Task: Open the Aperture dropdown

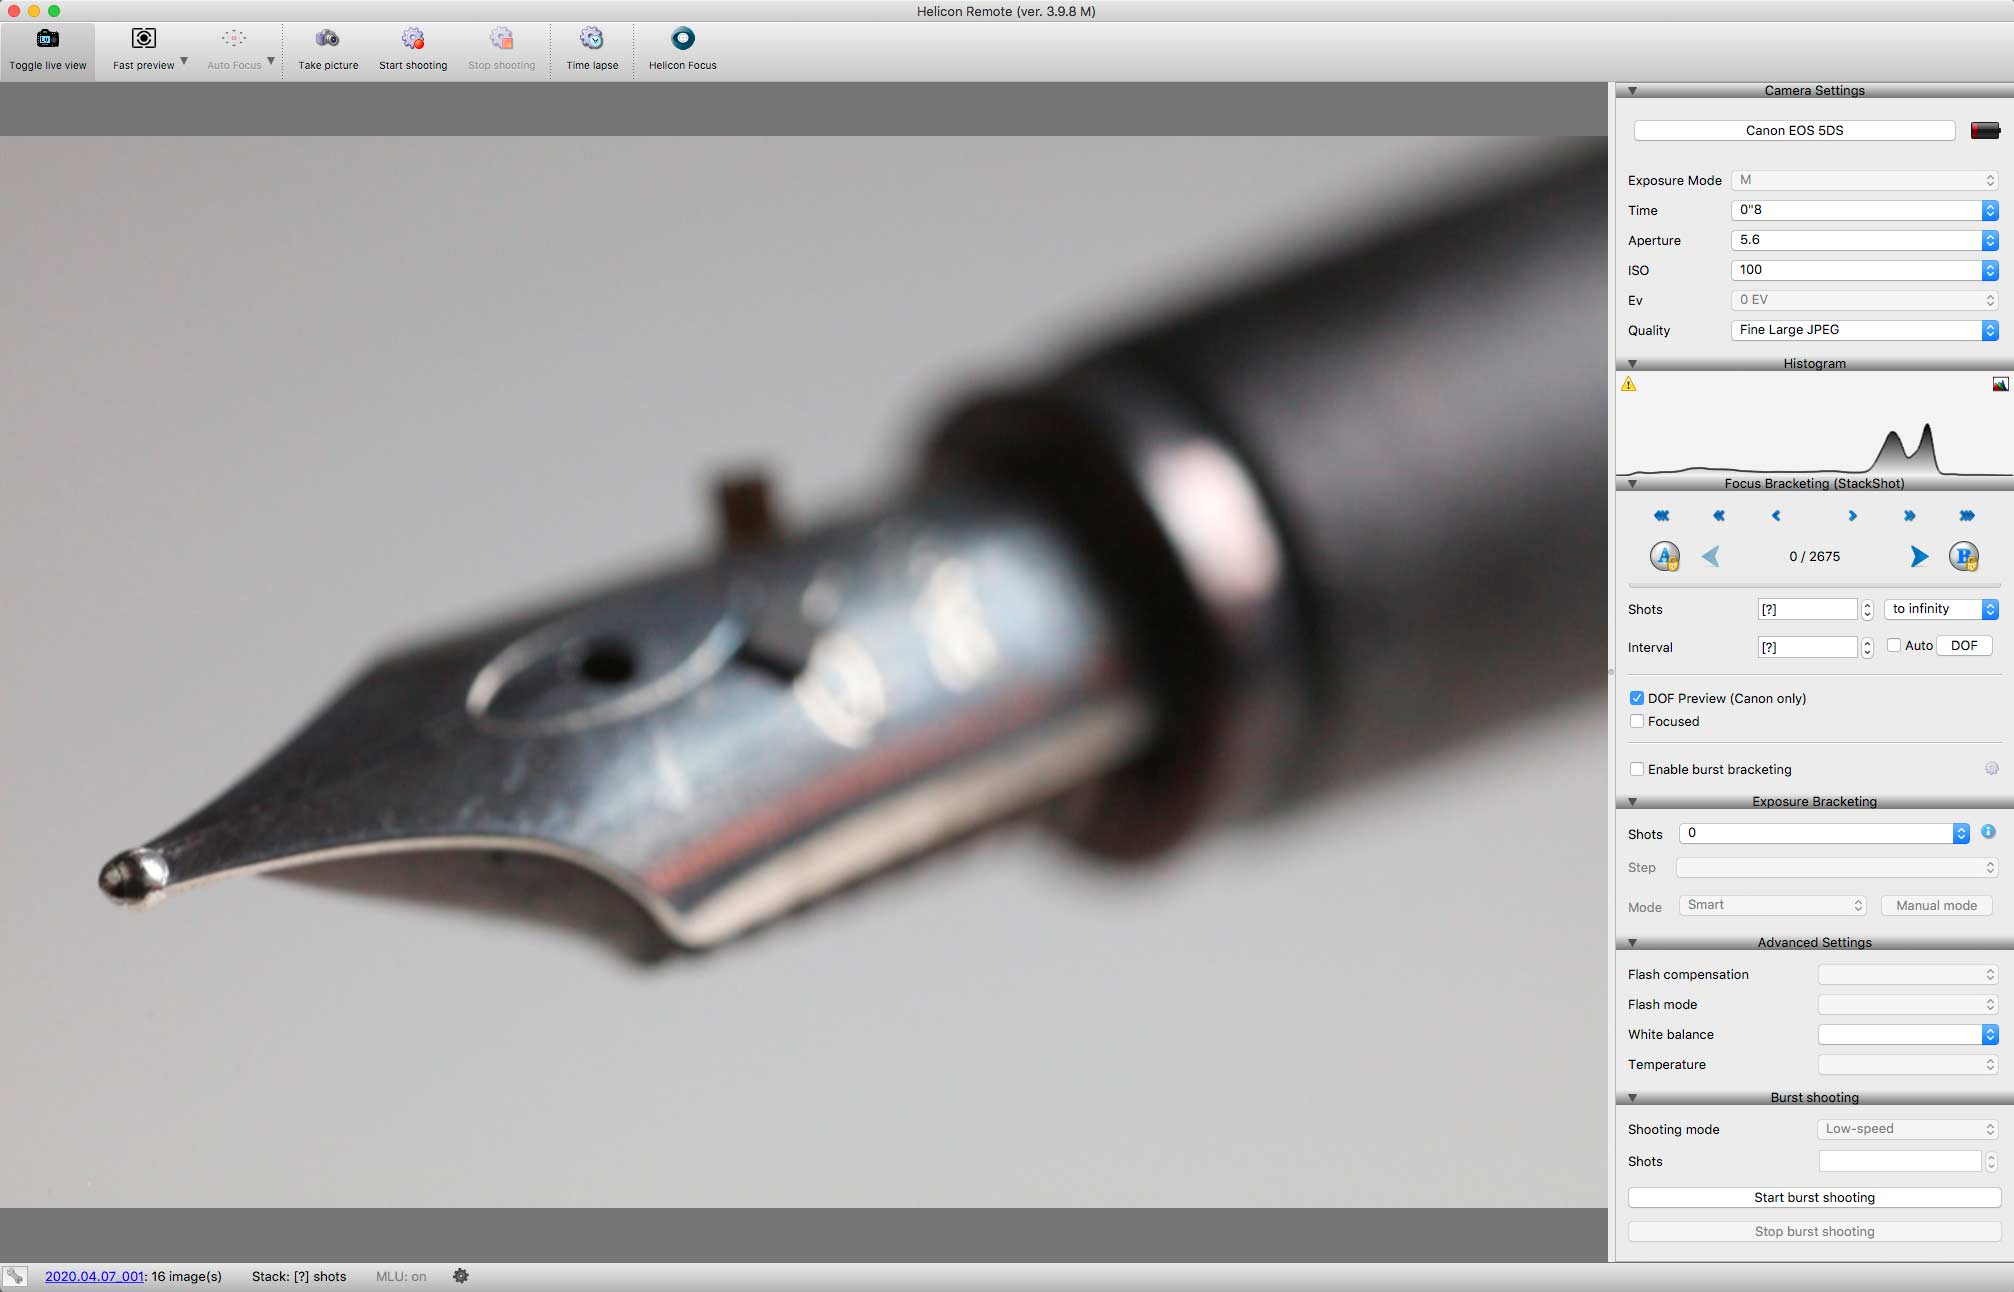Action: [1864, 240]
